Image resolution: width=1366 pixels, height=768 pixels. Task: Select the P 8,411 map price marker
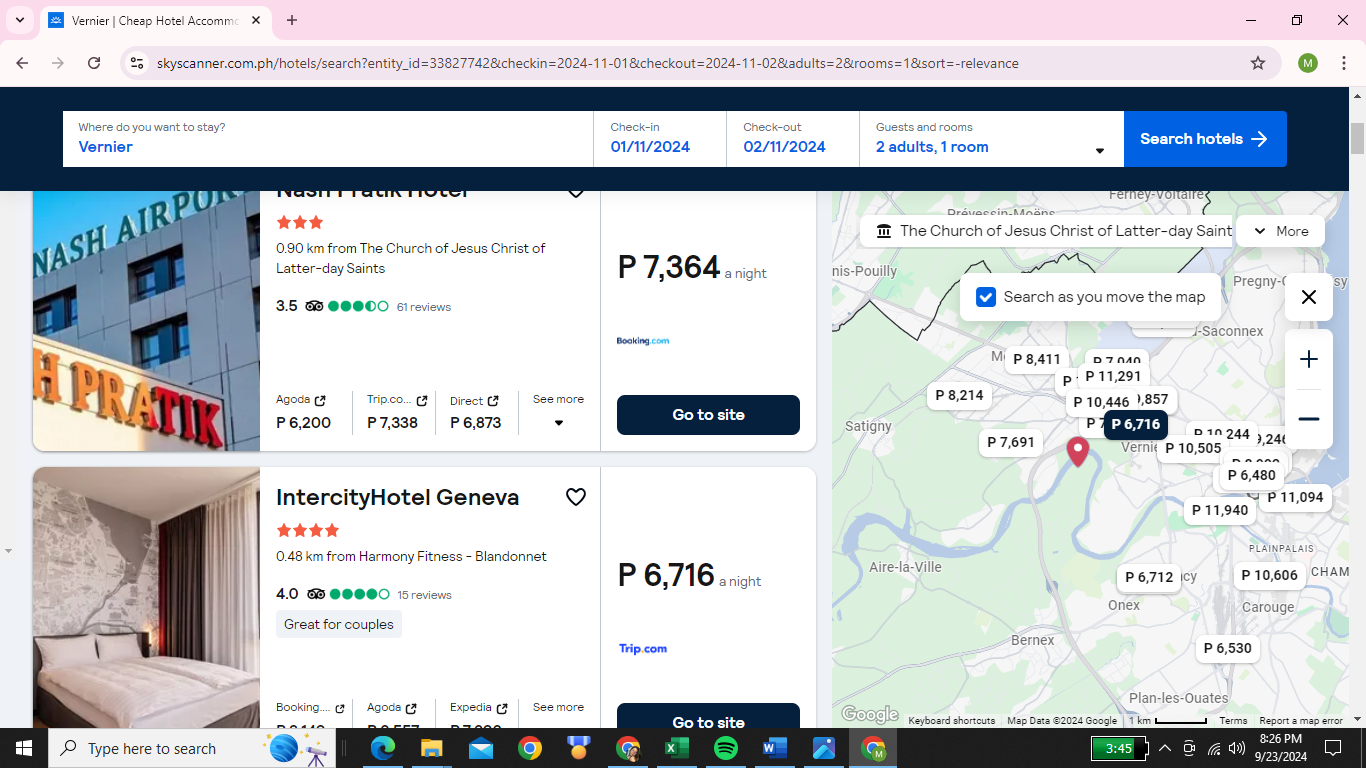1036,359
